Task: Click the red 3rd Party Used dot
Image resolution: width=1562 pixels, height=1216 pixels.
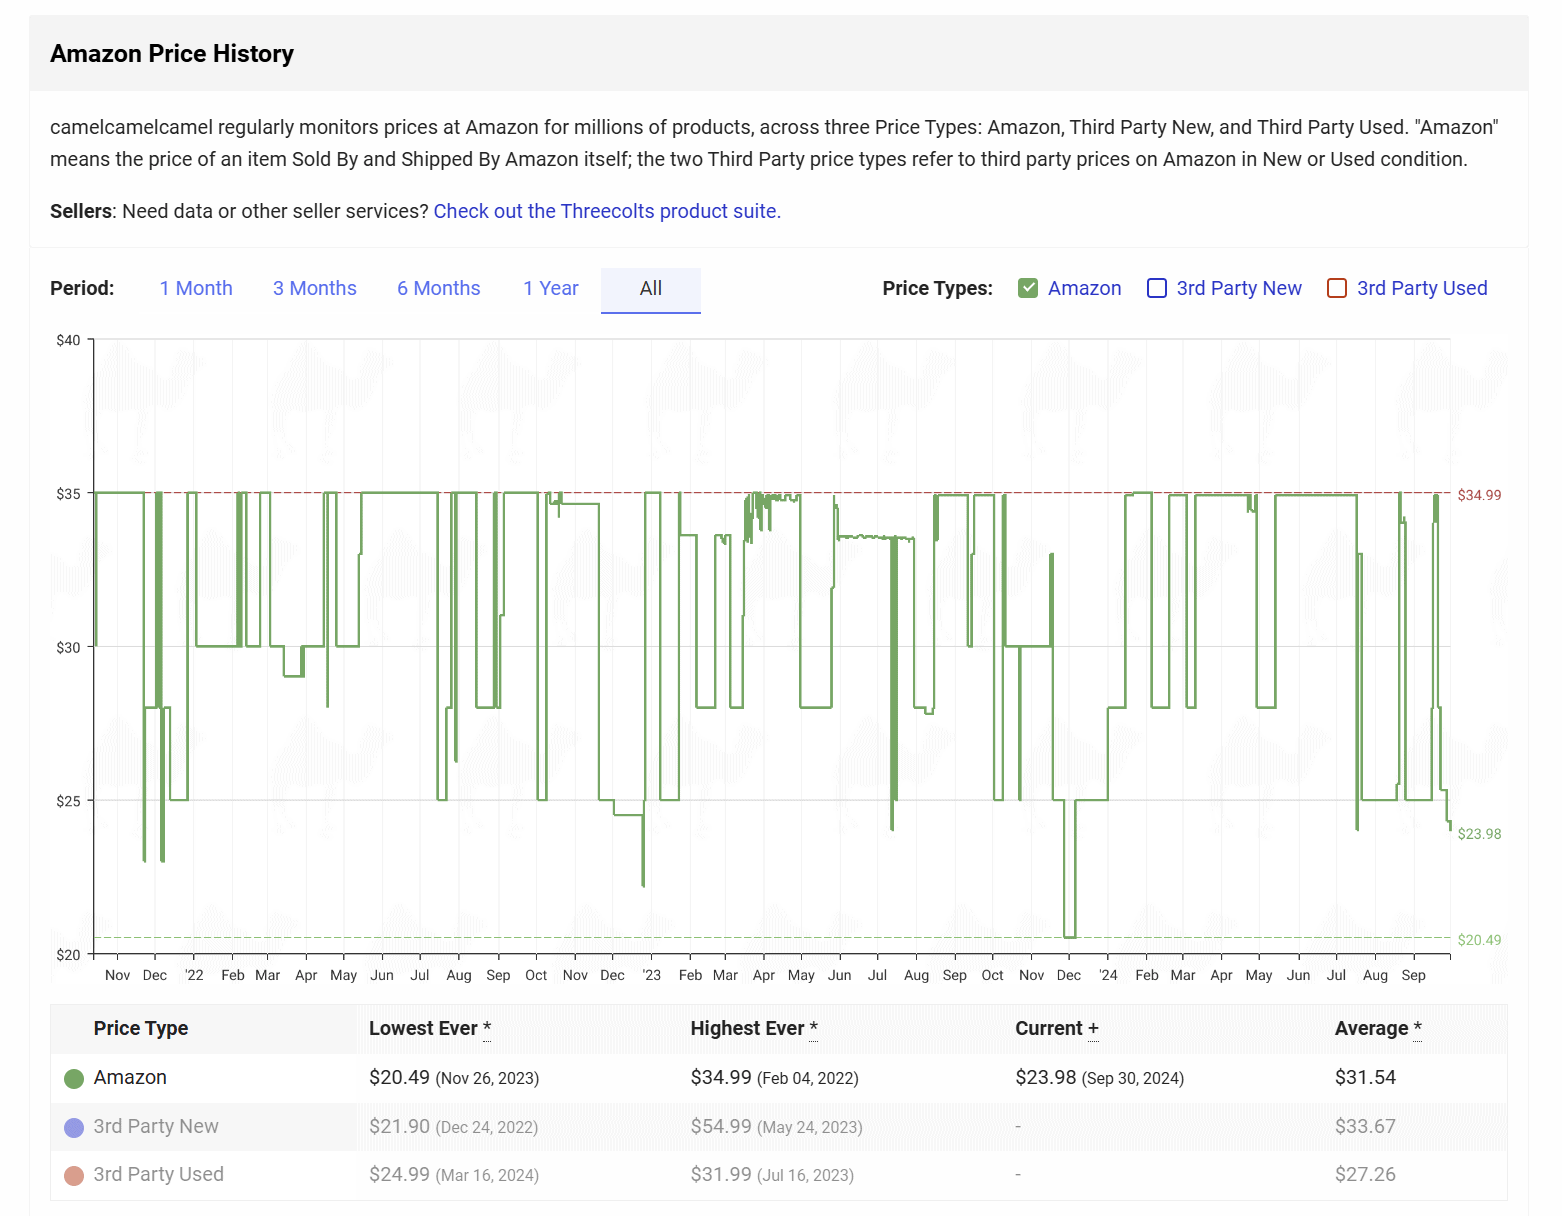Action: point(73,1175)
